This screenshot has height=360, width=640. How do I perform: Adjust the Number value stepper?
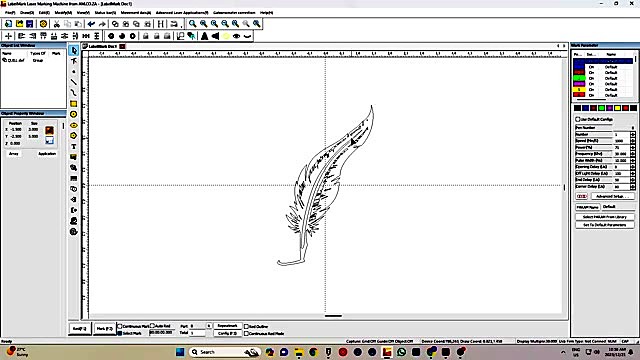click(633, 134)
